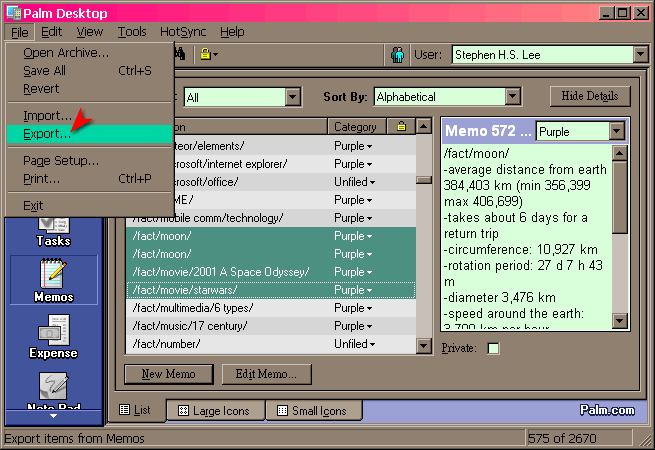Image resolution: width=655 pixels, height=450 pixels.
Task: Click memo detail scrollbar down arrow
Action: pyautogui.click(x=619, y=321)
